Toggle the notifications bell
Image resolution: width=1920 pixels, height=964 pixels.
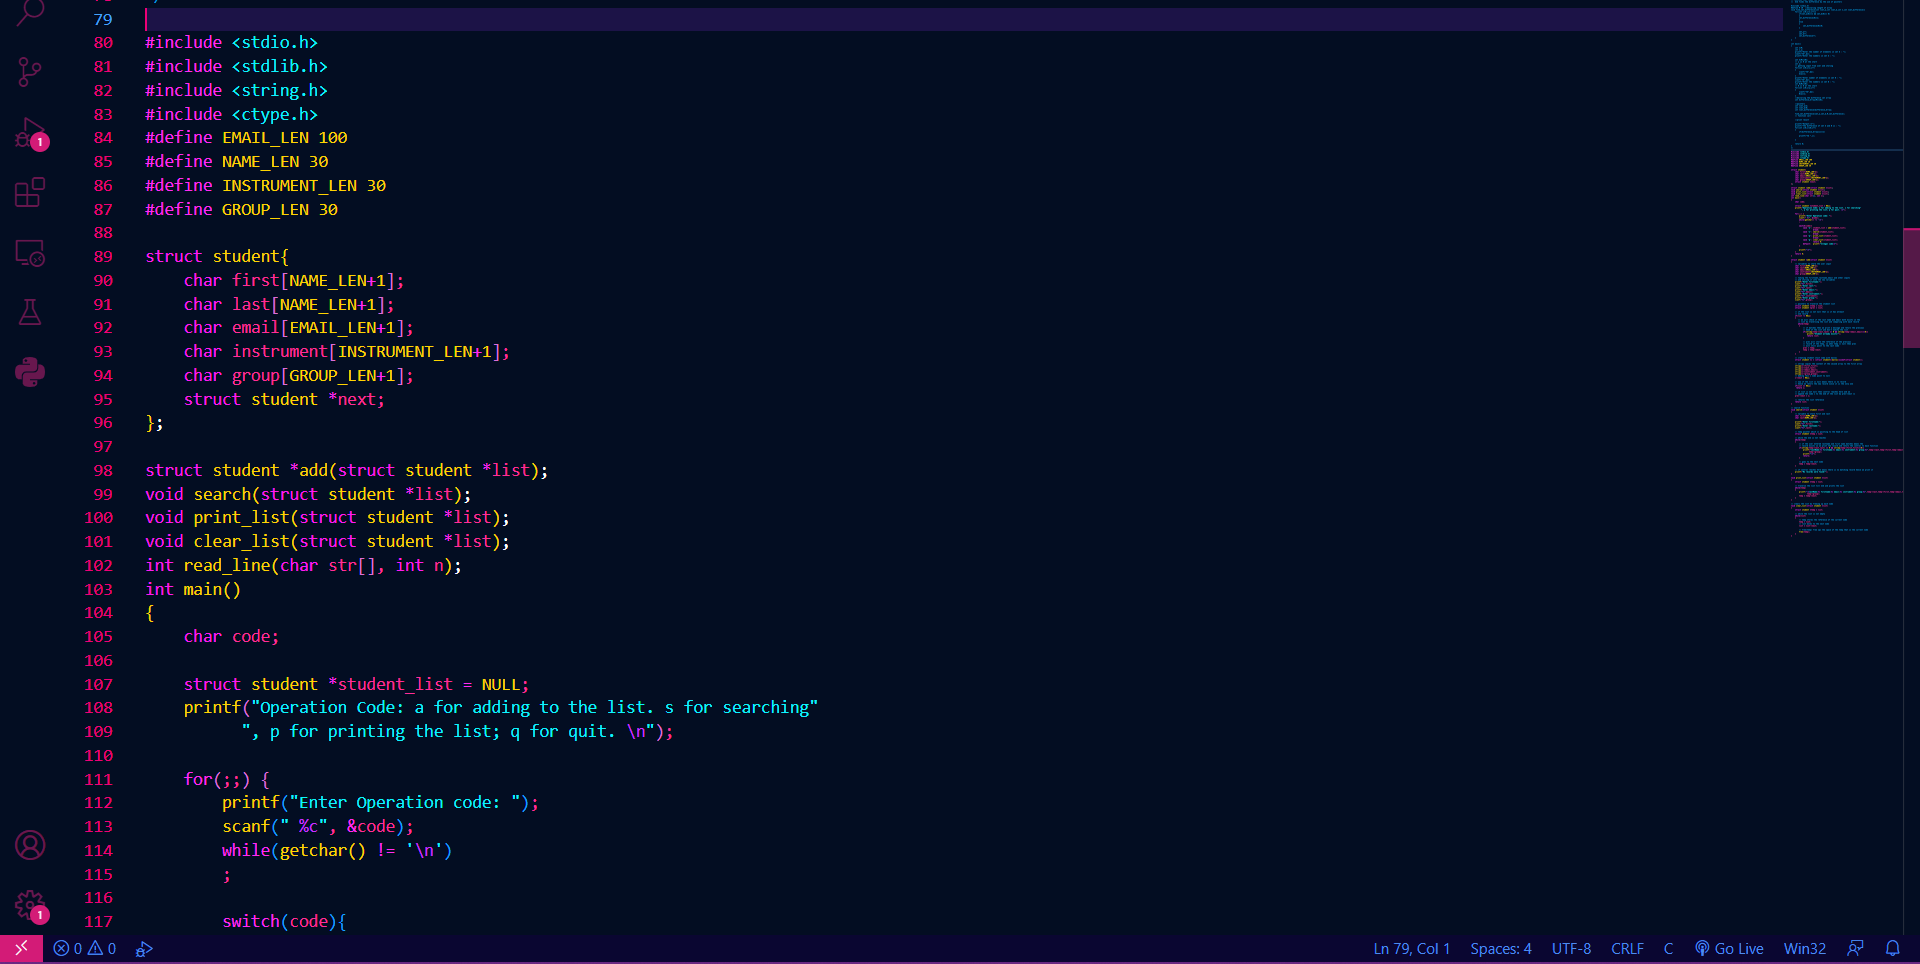coord(1893,948)
